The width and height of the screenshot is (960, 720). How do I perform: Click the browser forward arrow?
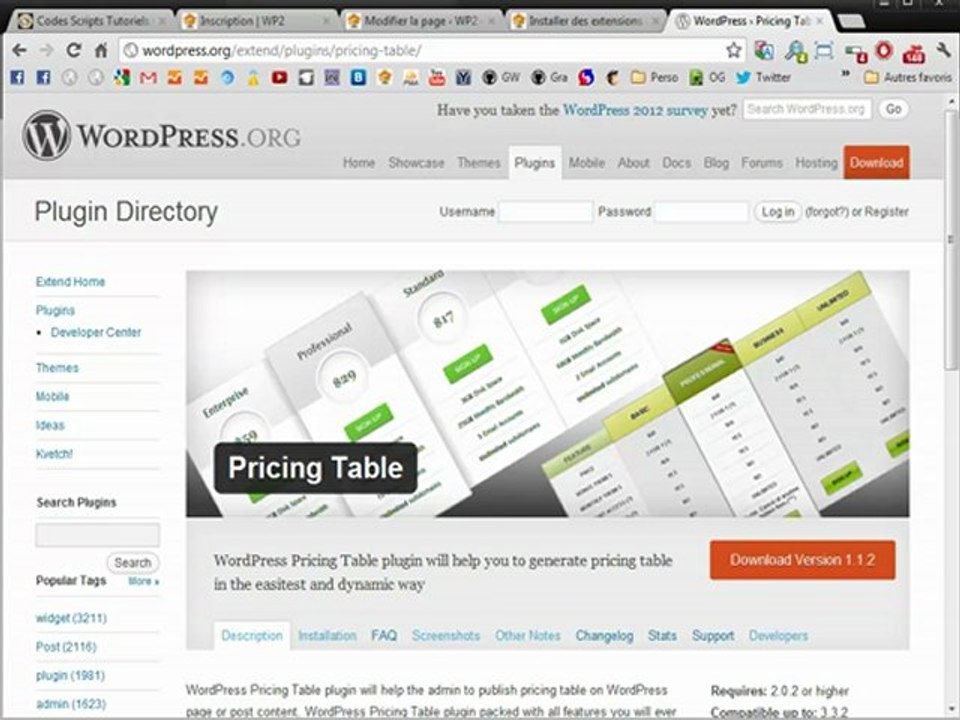(46, 50)
